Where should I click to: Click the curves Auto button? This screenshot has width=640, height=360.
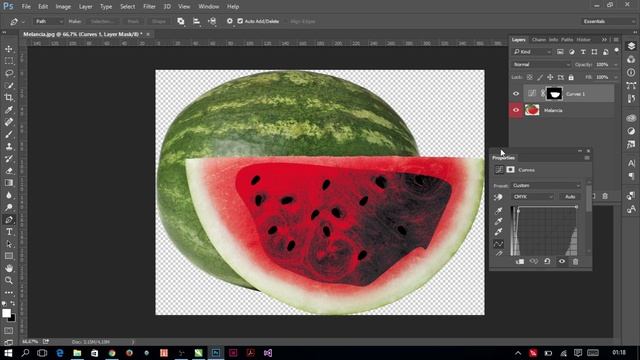(x=570, y=197)
